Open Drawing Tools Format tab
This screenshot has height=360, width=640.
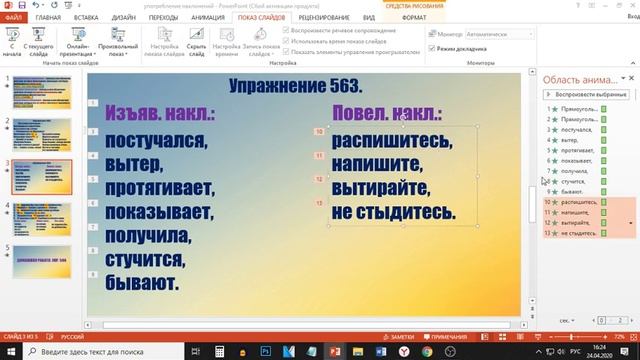coord(414,18)
